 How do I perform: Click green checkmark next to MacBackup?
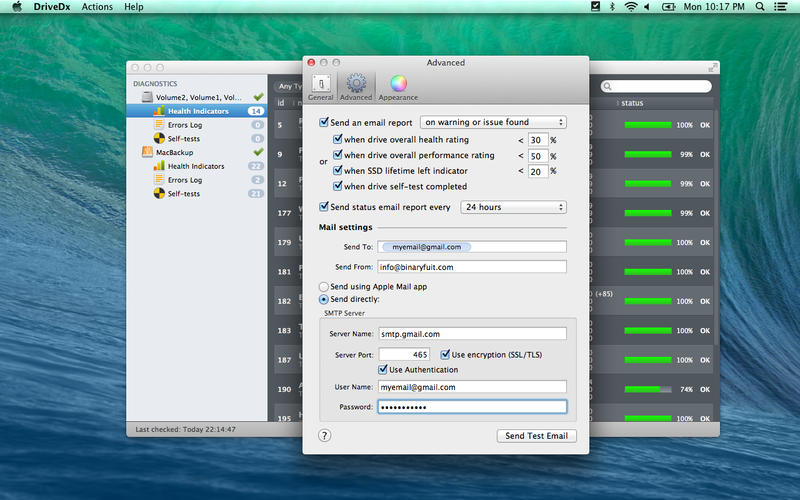pyautogui.click(x=258, y=152)
